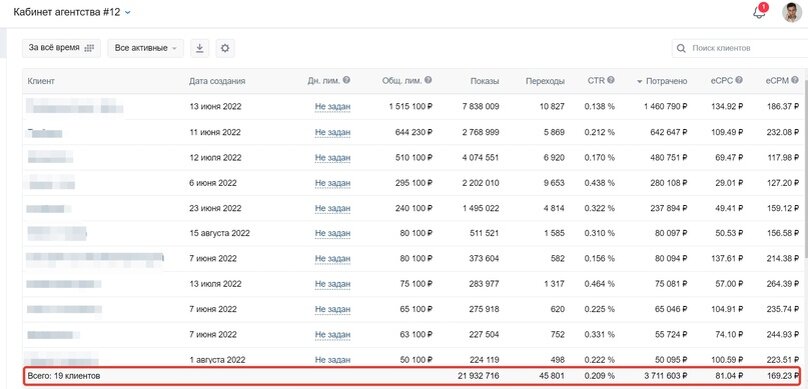Viewport: 808px width, 389px height.
Task: Click Не задан for 13 июня 2022 client
Action: [x=332, y=107]
